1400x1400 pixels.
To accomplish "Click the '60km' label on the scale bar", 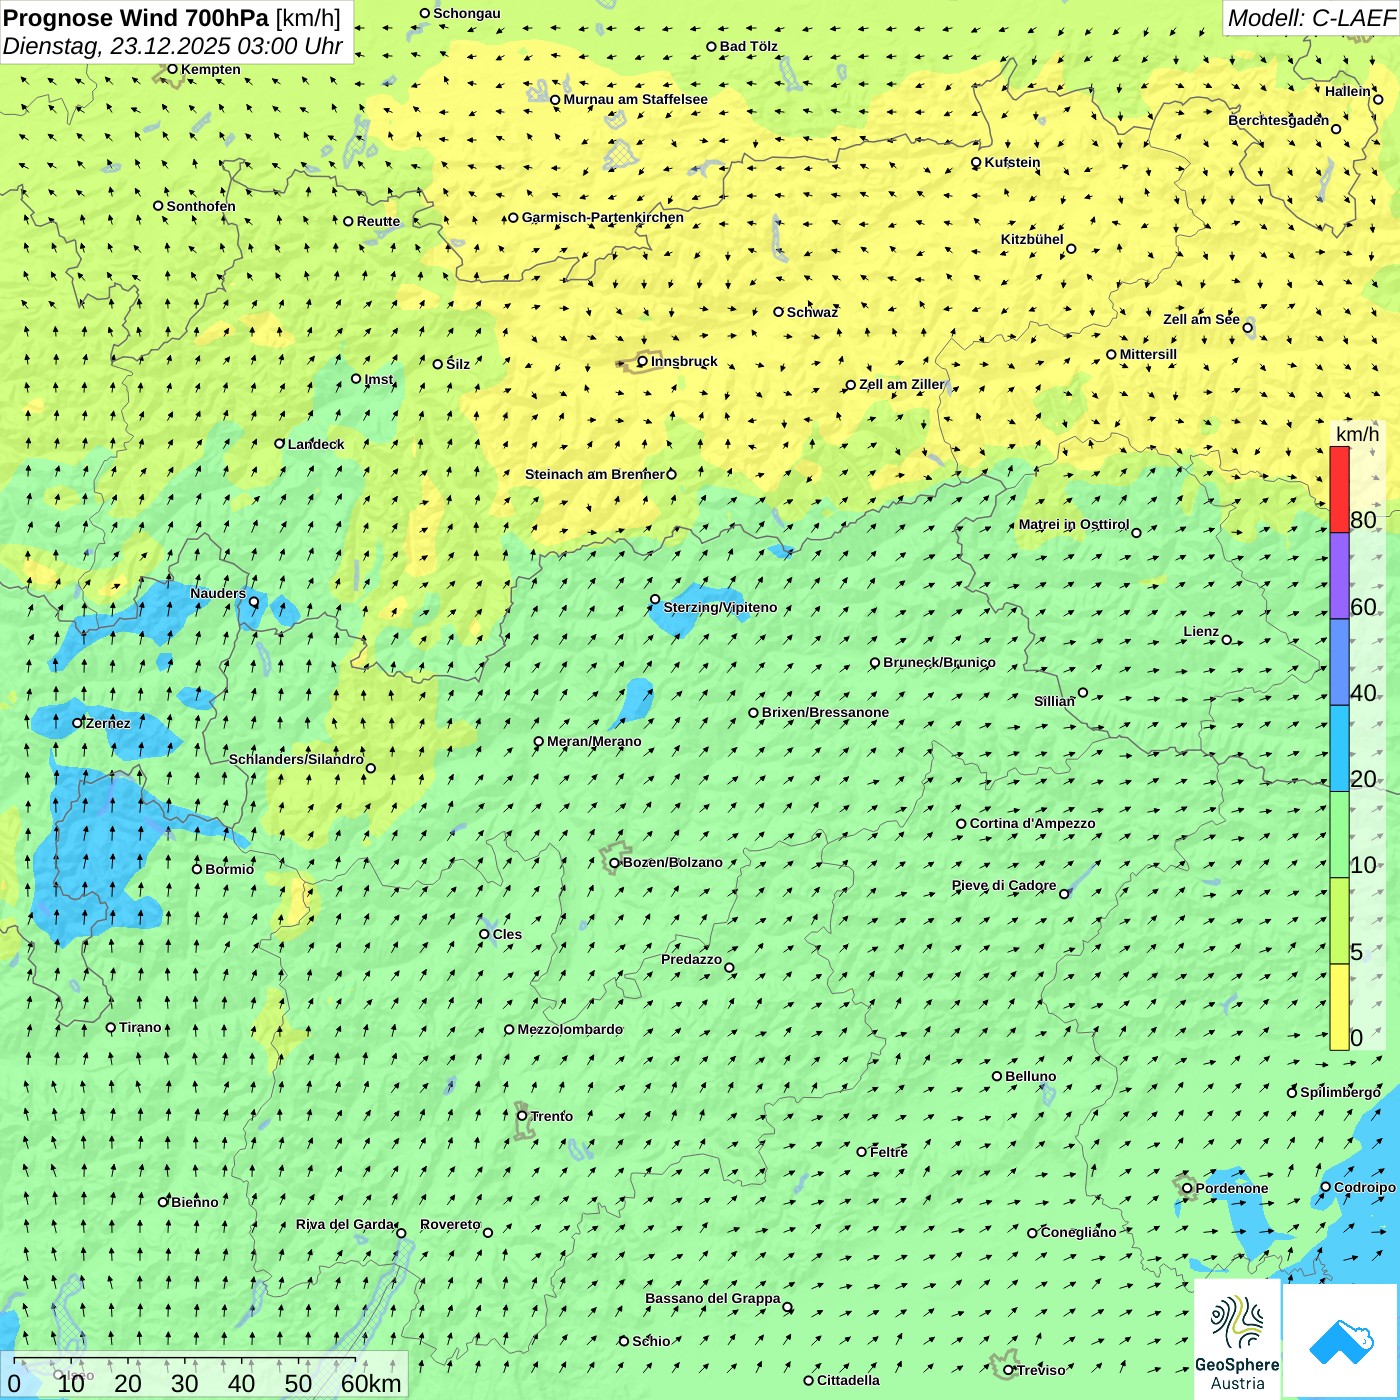I will click(x=371, y=1383).
